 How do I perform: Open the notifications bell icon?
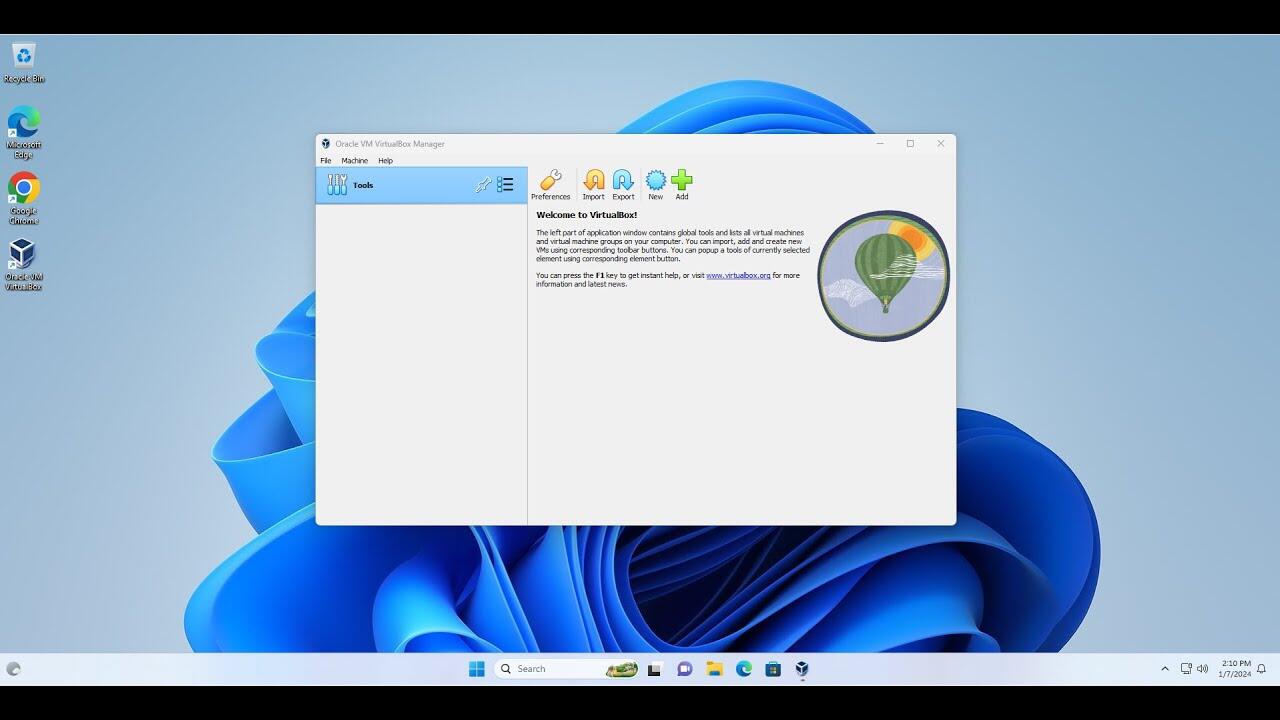point(1262,669)
